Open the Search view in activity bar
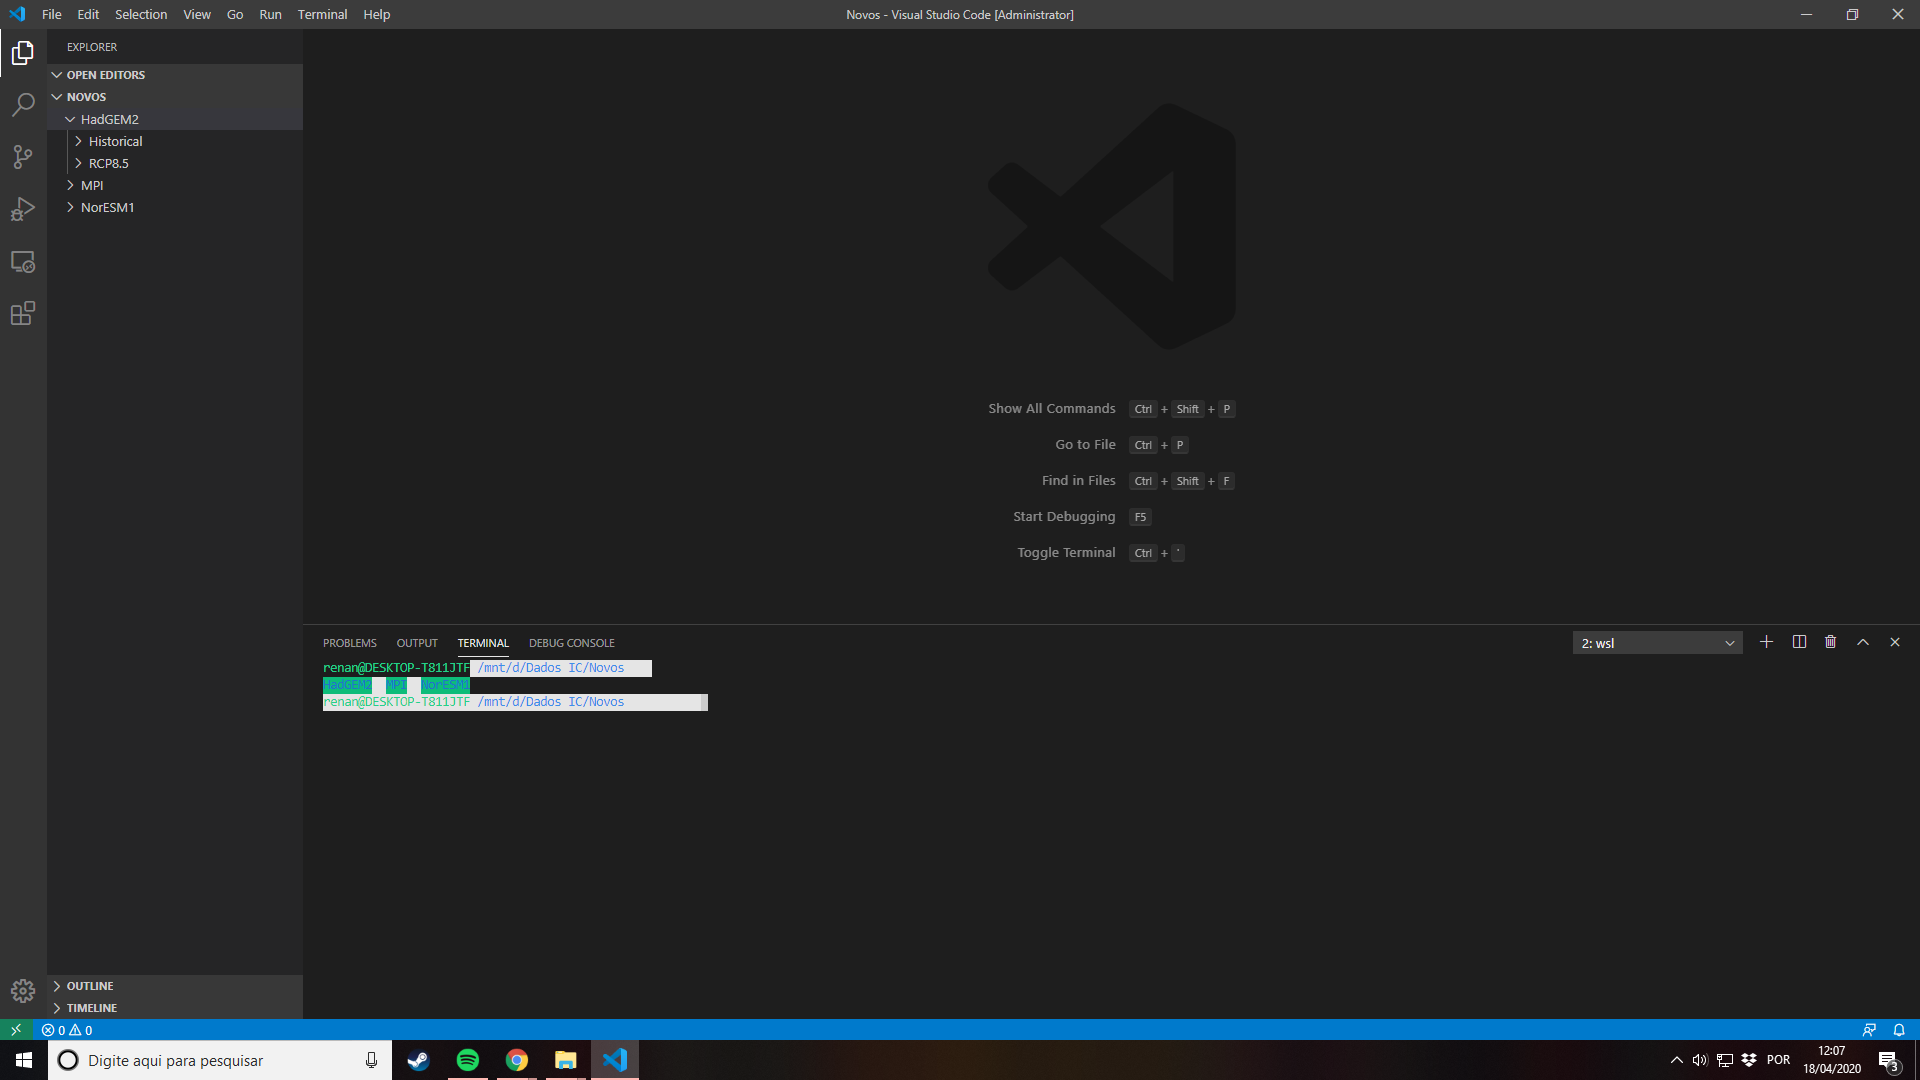1920x1080 pixels. coord(23,105)
